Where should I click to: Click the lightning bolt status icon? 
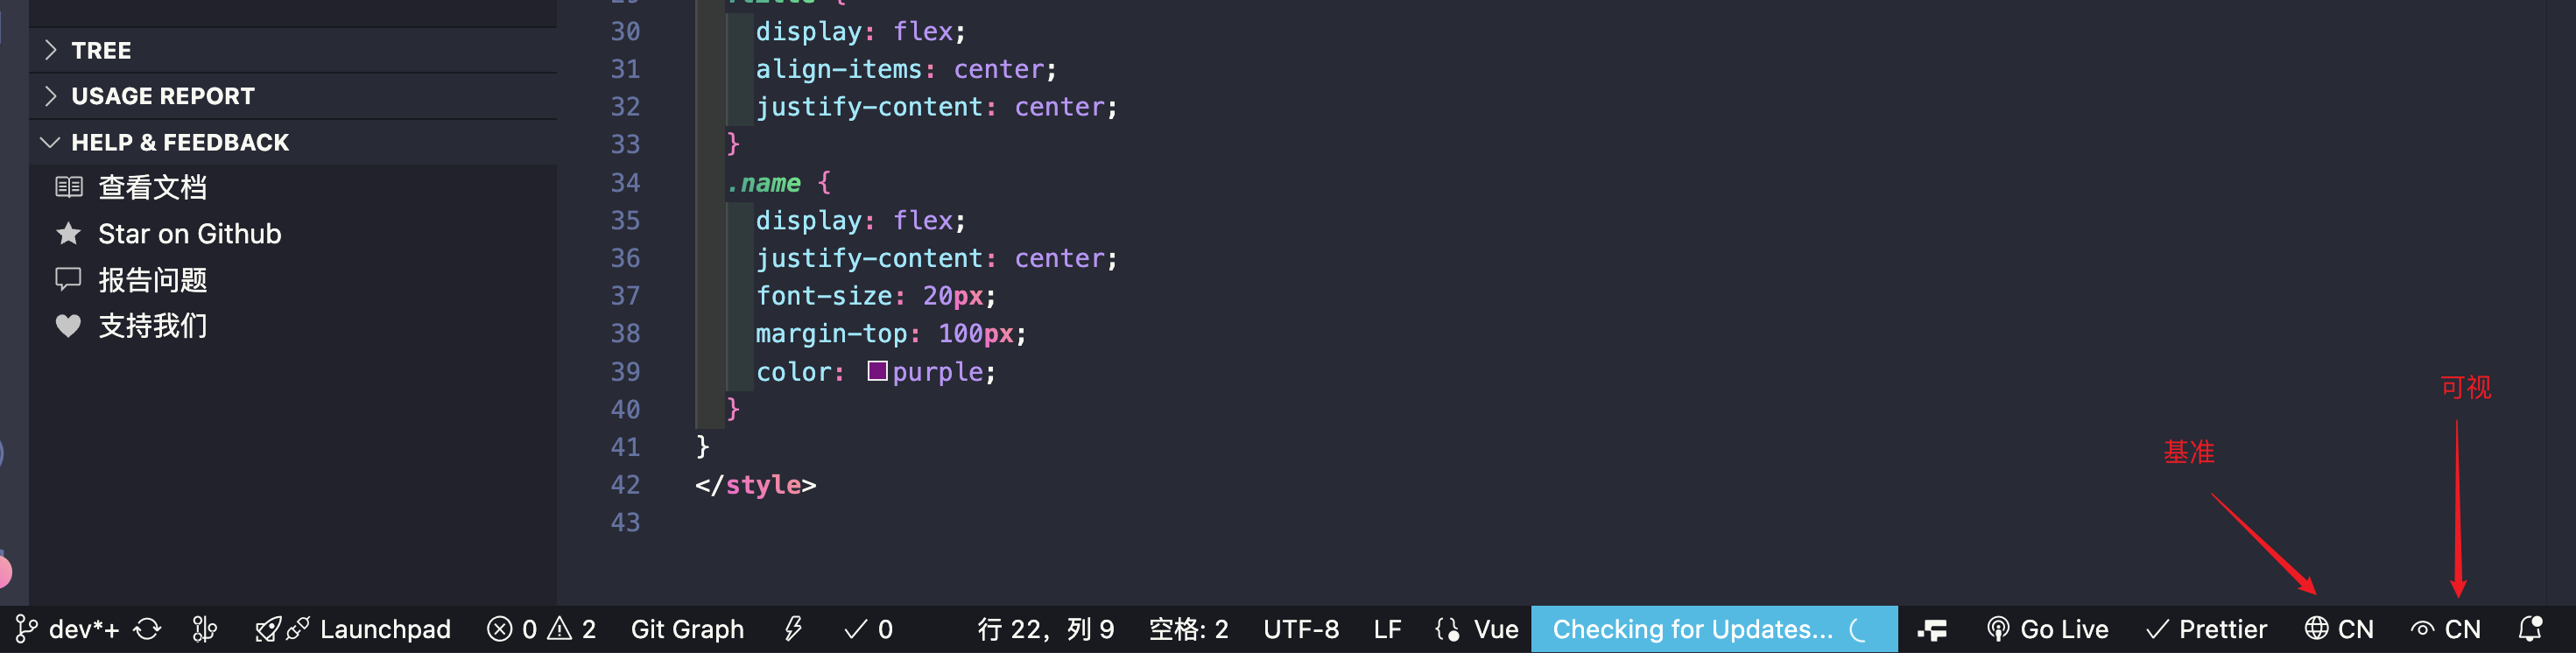pyautogui.click(x=793, y=629)
